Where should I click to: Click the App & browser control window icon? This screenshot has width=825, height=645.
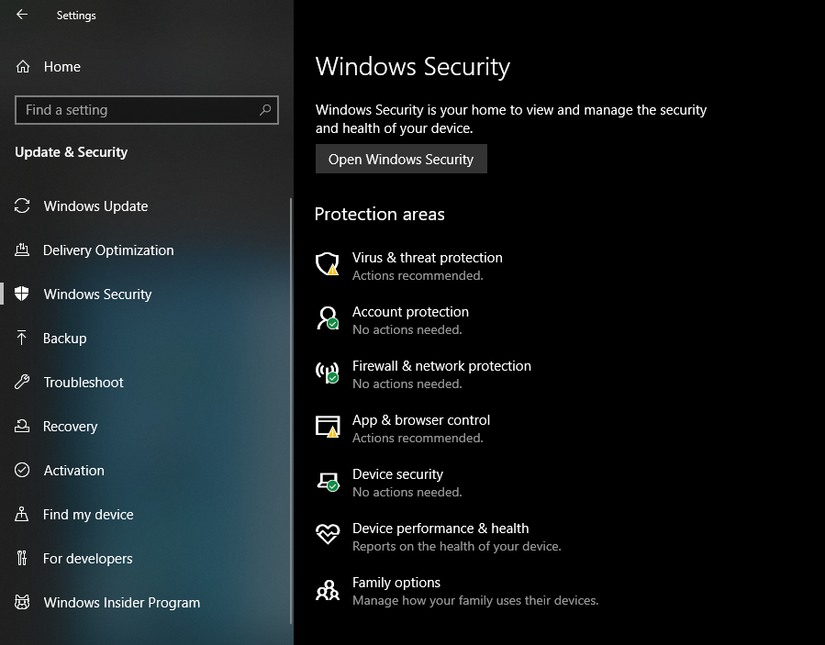point(327,426)
